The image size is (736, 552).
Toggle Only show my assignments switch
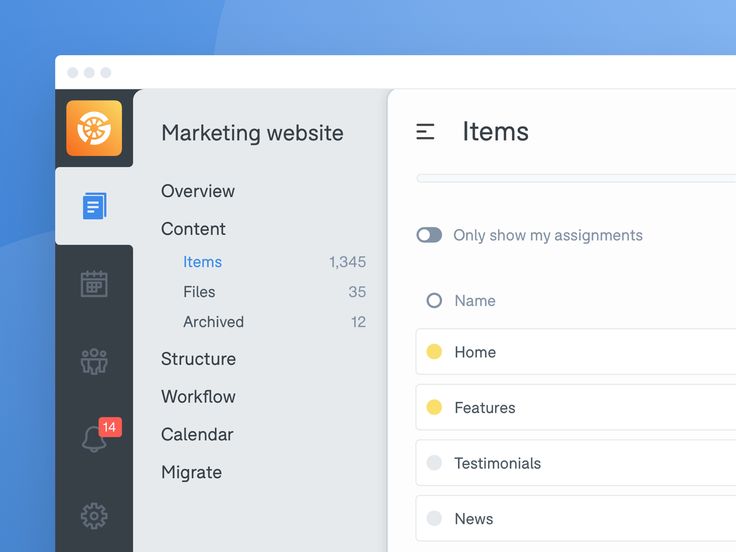[x=429, y=235]
